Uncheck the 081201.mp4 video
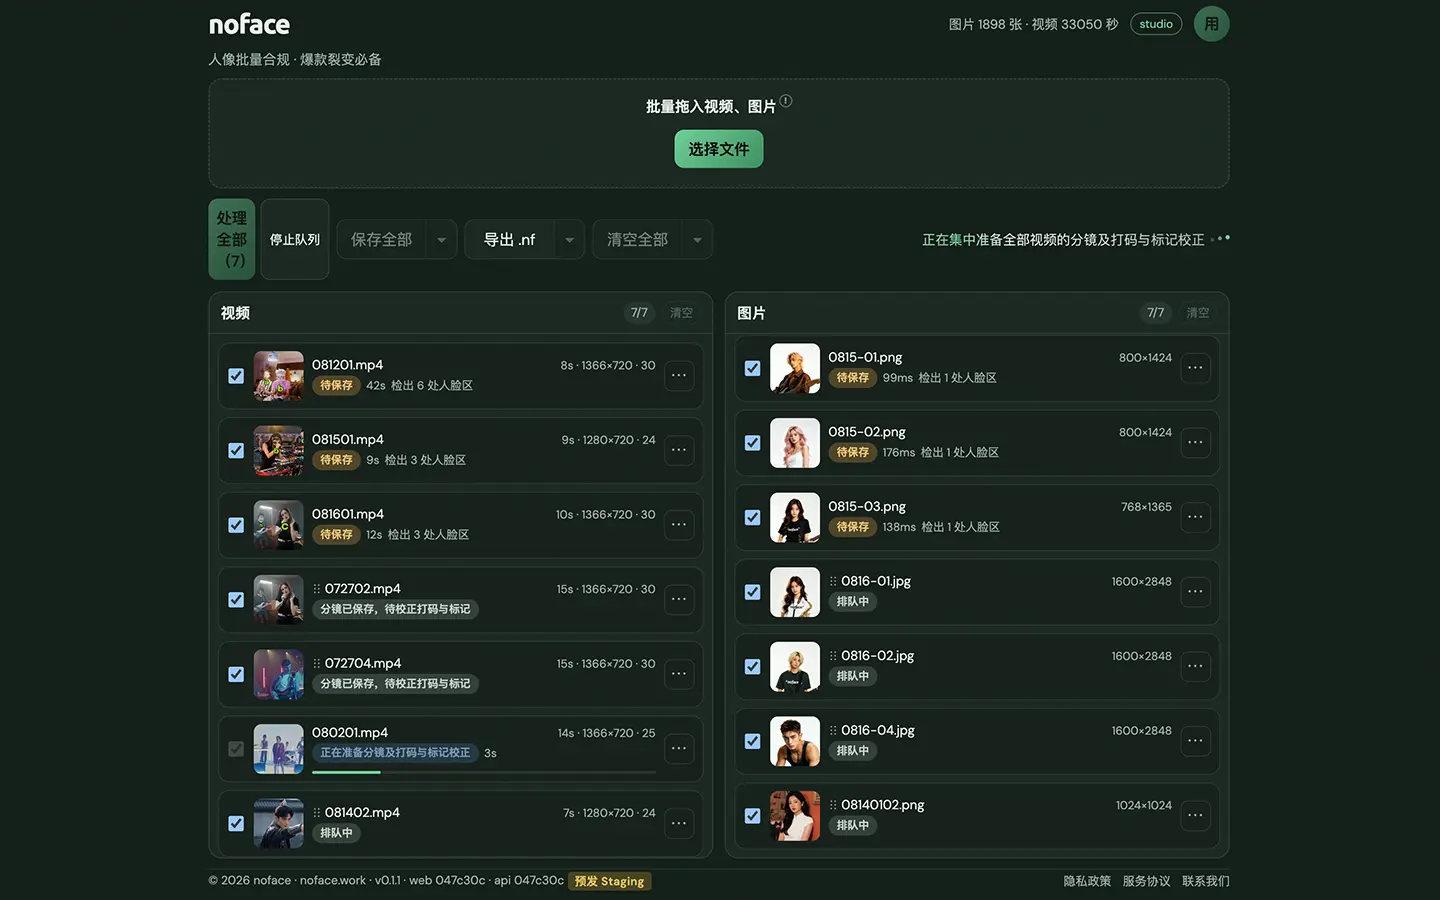 [236, 376]
